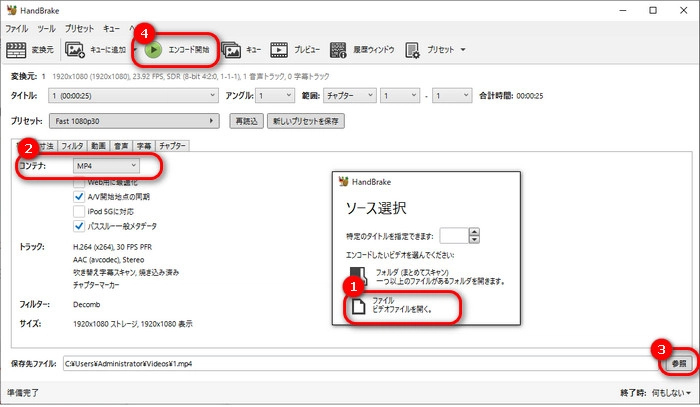Click the キューに追加 add-to-queue icon
Screen dimensions: 700x407
(x=75, y=50)
